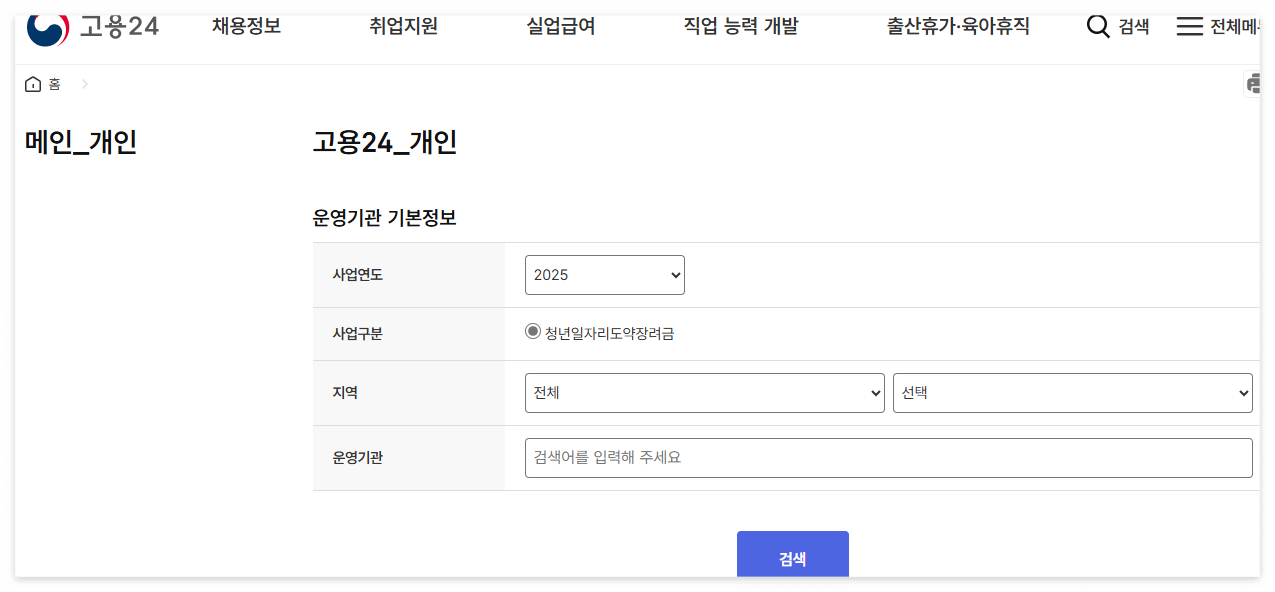Viewport: 1275px width, 592px height.
Task: Open the 사업연도 2025 dropdown
Action: click(x=605, y=275)
